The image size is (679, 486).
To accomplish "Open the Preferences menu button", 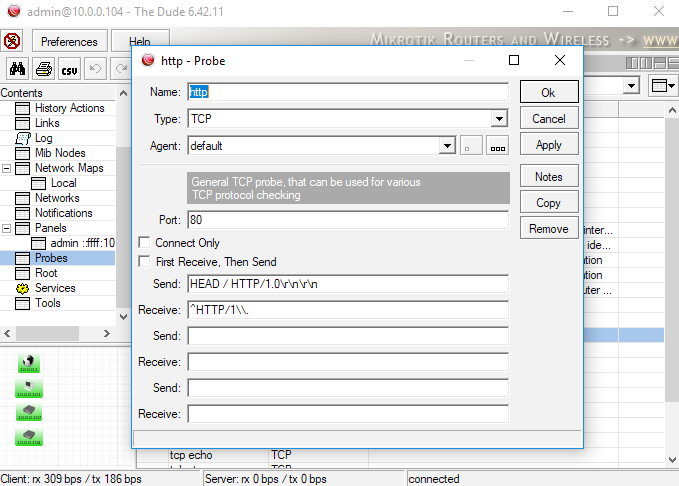I will [x=69, y=42].
